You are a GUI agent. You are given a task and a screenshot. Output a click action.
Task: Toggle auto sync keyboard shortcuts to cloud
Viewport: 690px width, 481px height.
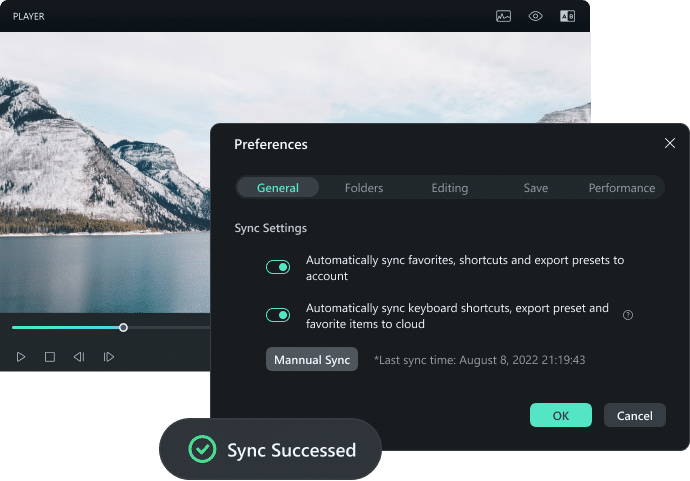point(278,315)
